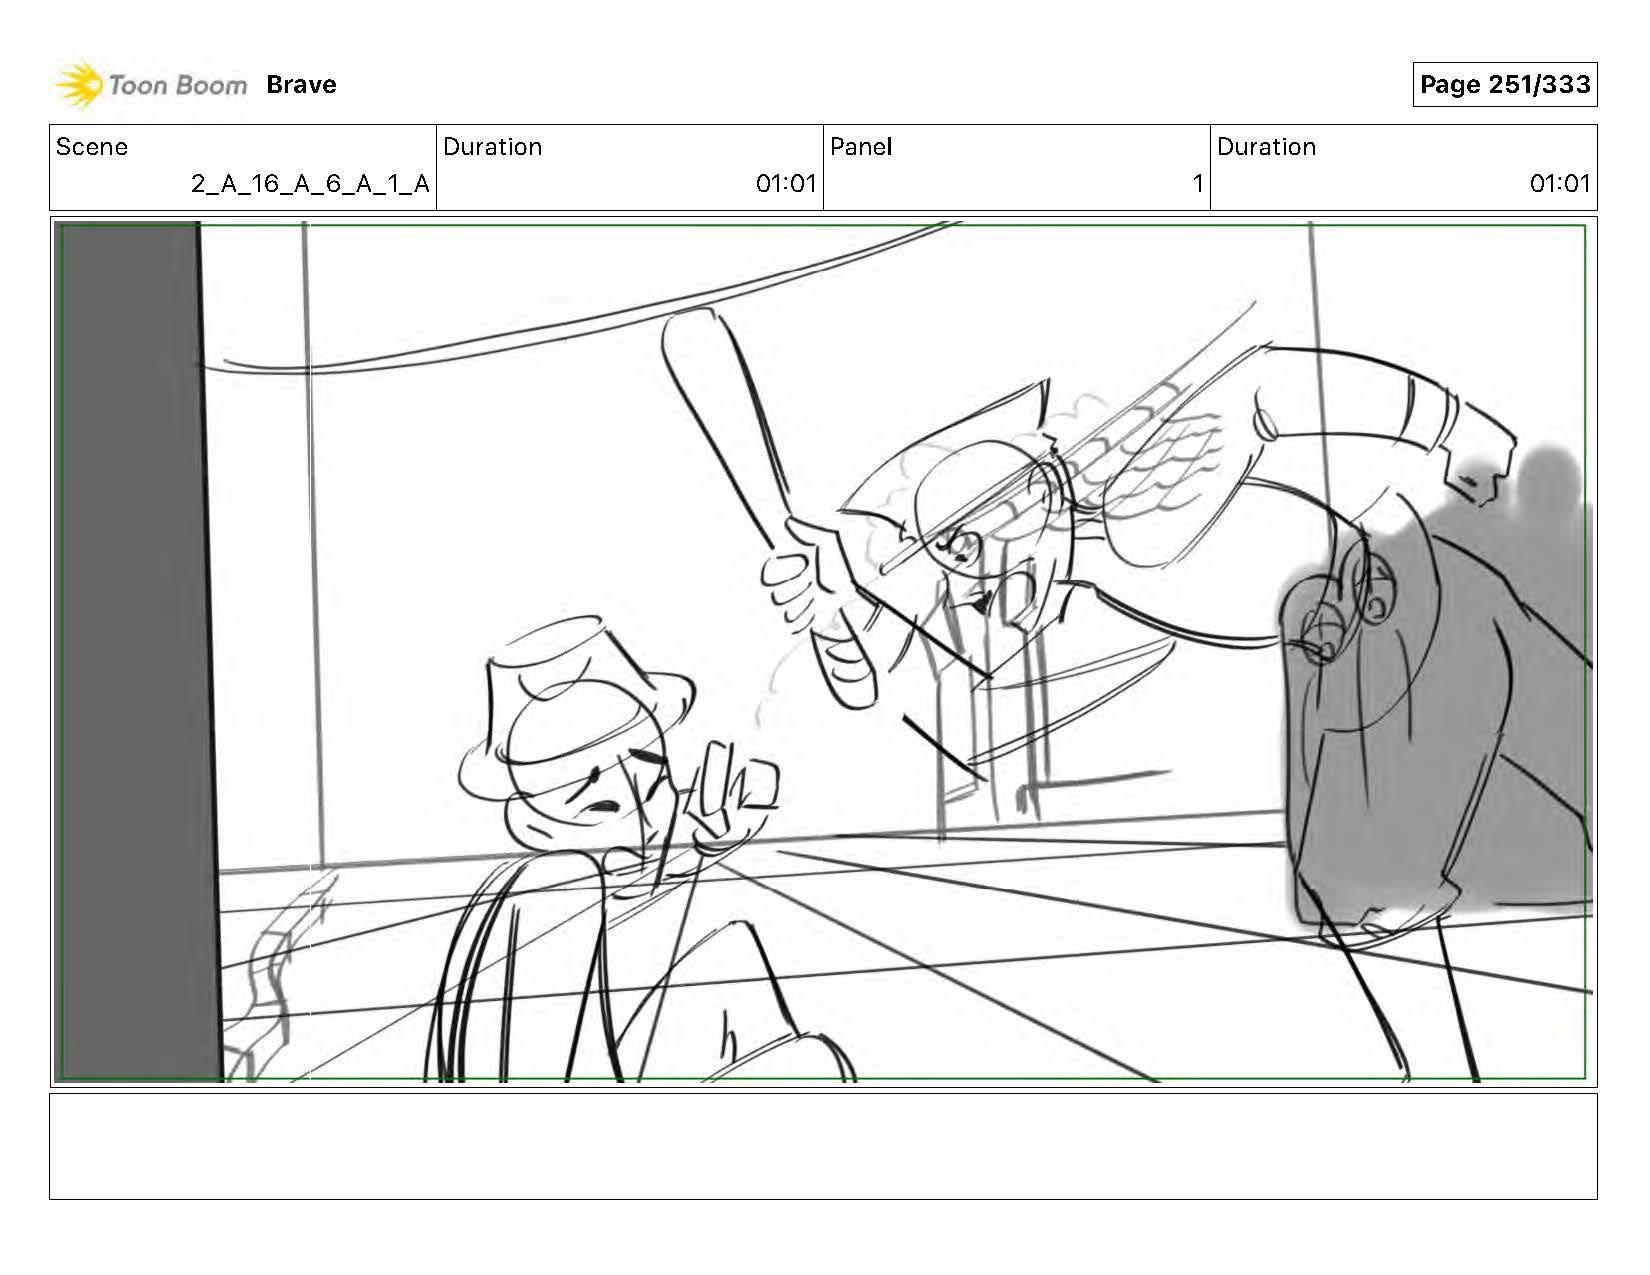The height and width of the screenshot is (1275, 1650).
Task: Click the Toon Boom logo
Action: [150, 85]
